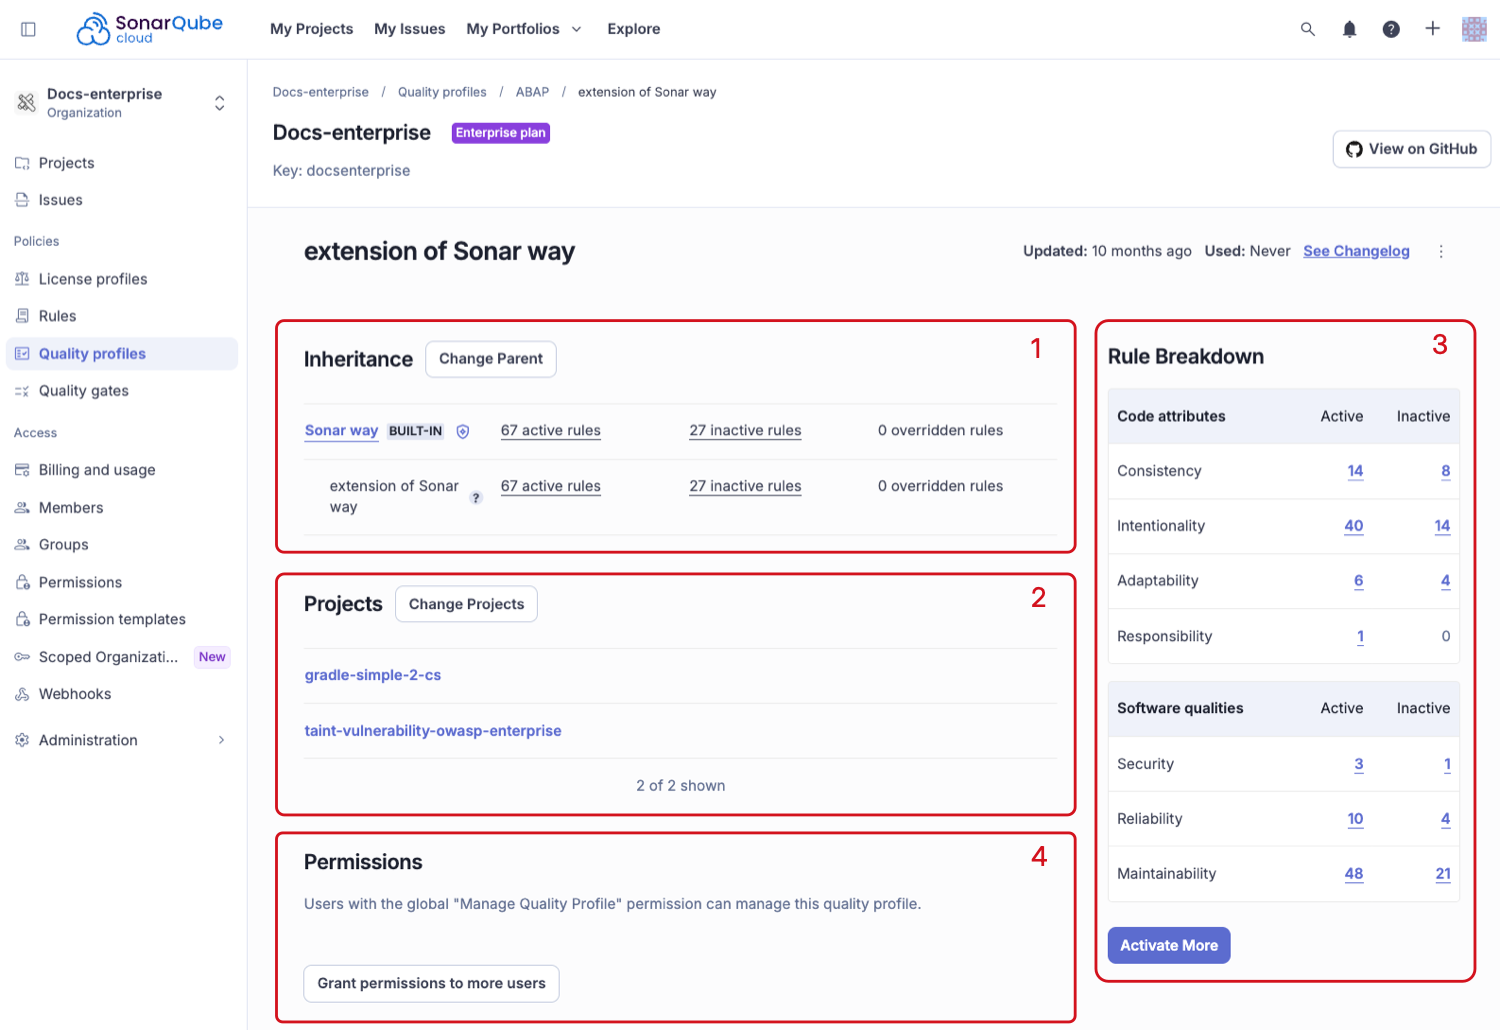Click help icon beside extension of Sonar way

click(476, 498)
